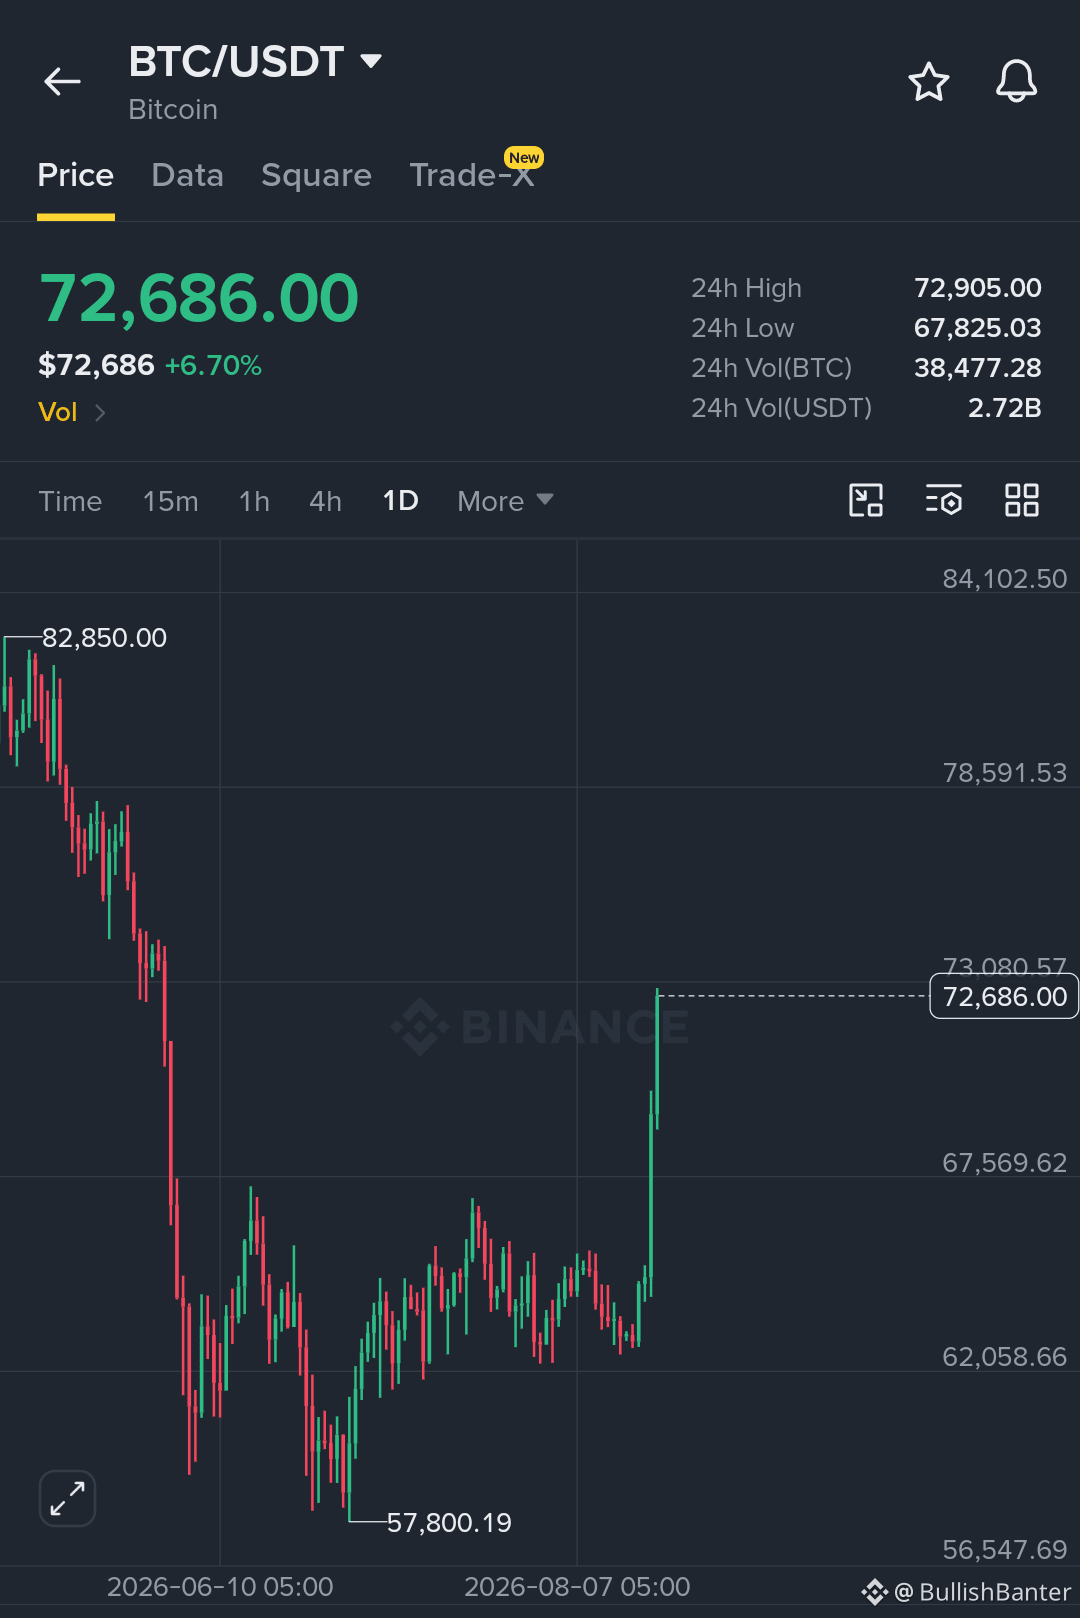This screenshot has width=1080, height=1618.
Task: Tap the 62,058.66 price axis label
Action: 1005,1357
